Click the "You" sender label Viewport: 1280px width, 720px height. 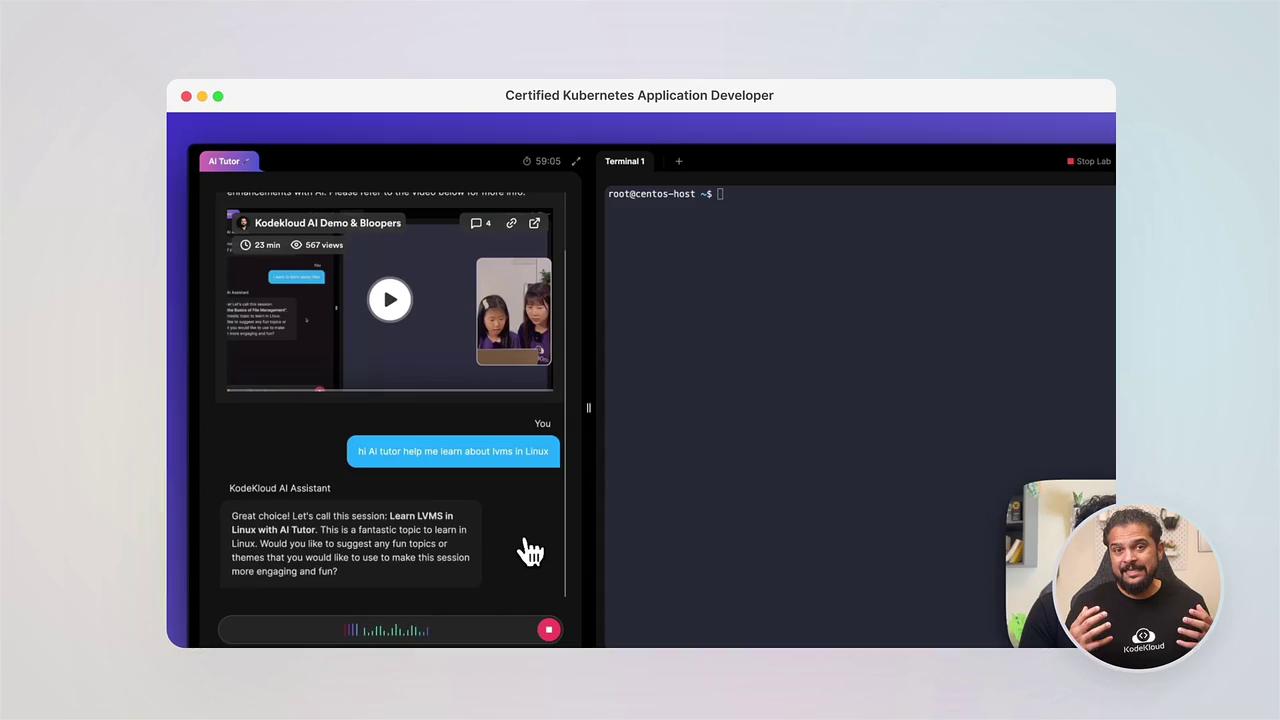click(x=543, y=423)
